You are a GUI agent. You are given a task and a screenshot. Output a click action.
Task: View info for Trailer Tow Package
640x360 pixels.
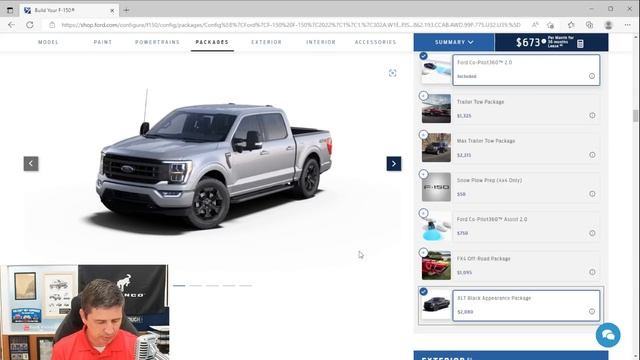pos(592,116)
